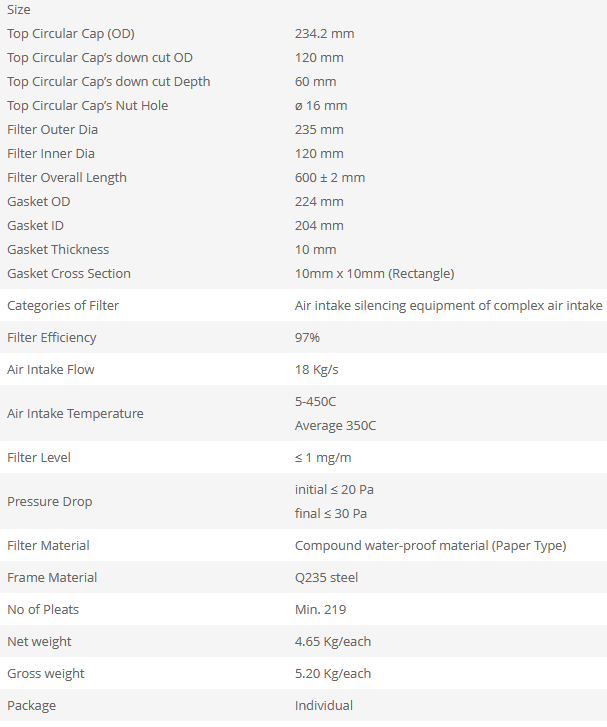This screenshot has width=607, height=727.
Task: Select the 'Top Circular Cap (OD)' label
Action: pyautogui.click(x=71, y=34)
